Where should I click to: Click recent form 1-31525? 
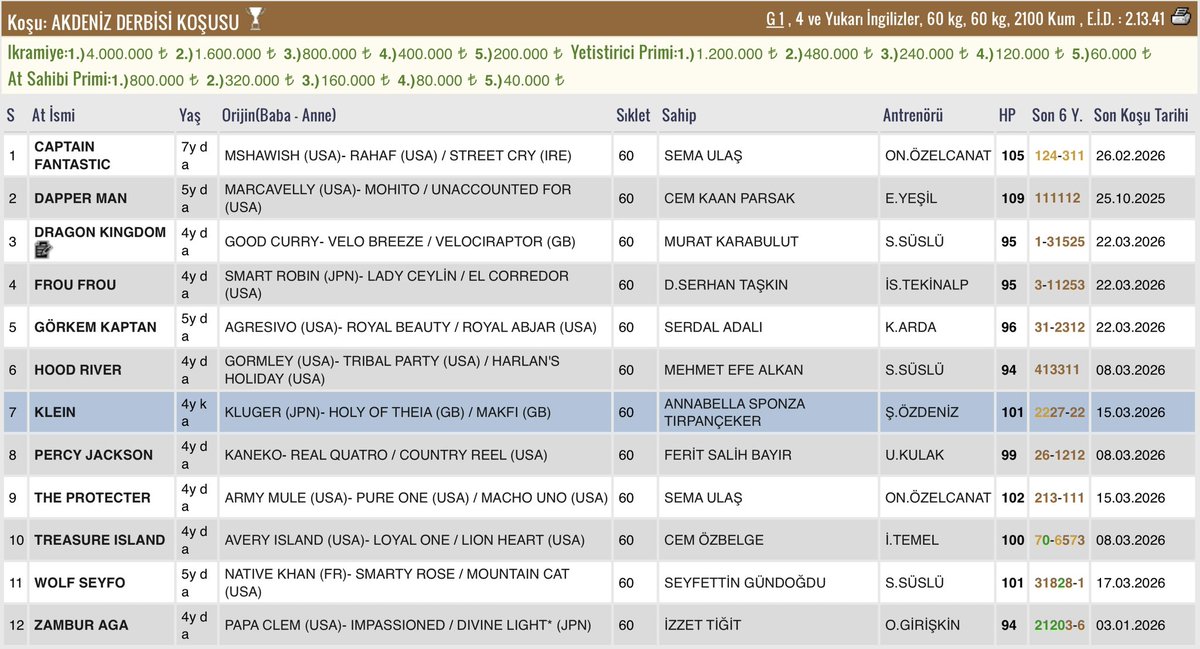point(1059,241)
